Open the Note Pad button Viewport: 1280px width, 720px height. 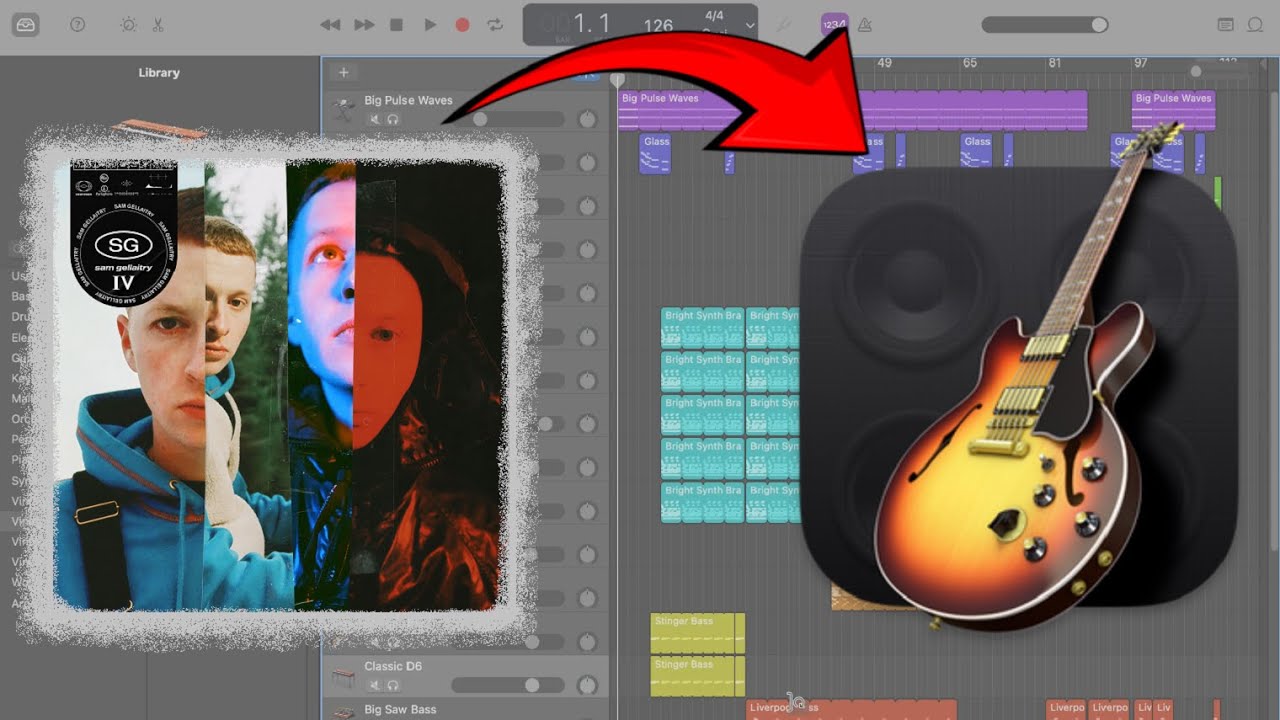coord(1225,25)
